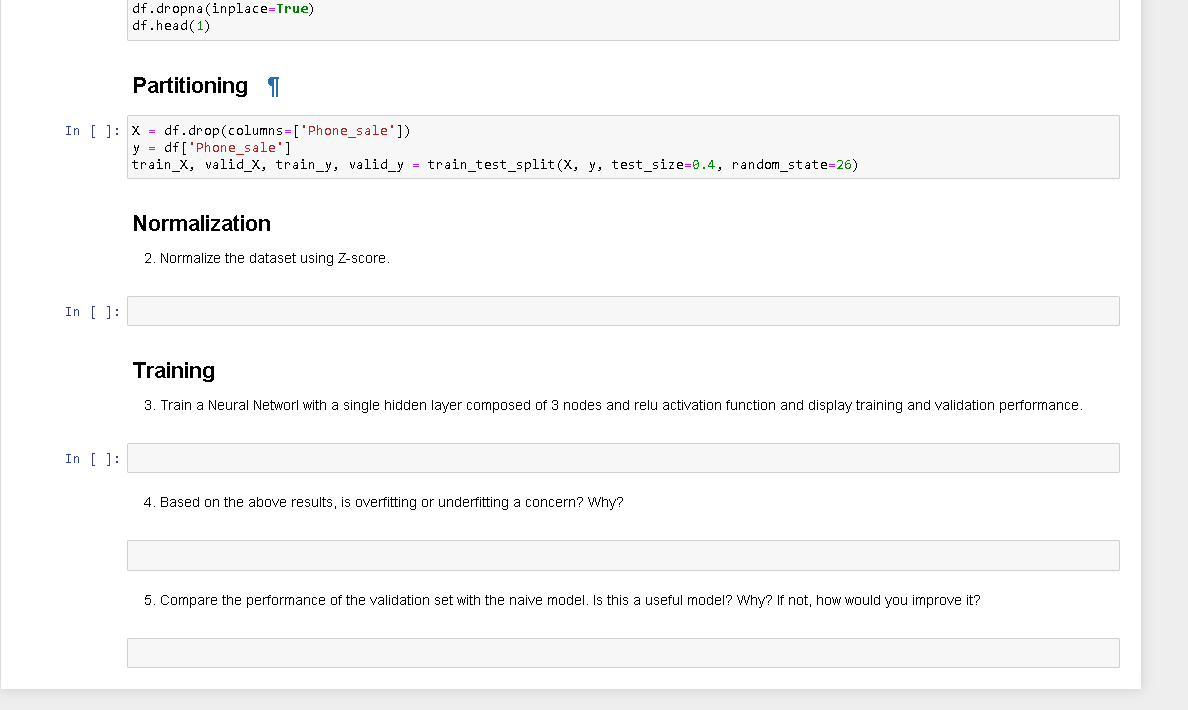Screen dimensions: 1188x710
Task: Click the empty answer cell below question 5
Action: point(622,653)
